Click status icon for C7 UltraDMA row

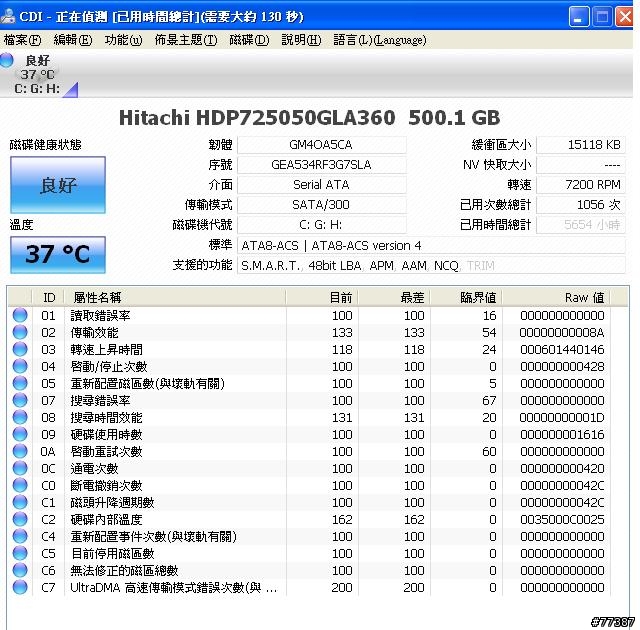click(20, 588)
